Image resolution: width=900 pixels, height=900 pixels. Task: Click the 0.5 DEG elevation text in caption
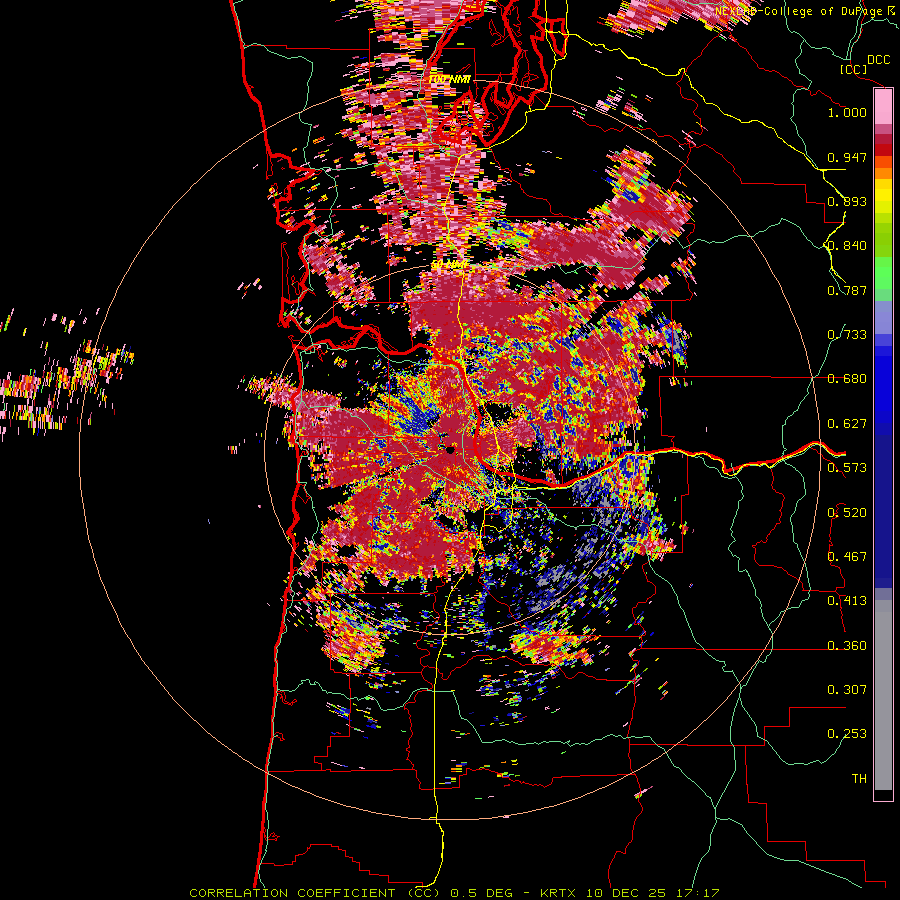[x=481, y=893]
